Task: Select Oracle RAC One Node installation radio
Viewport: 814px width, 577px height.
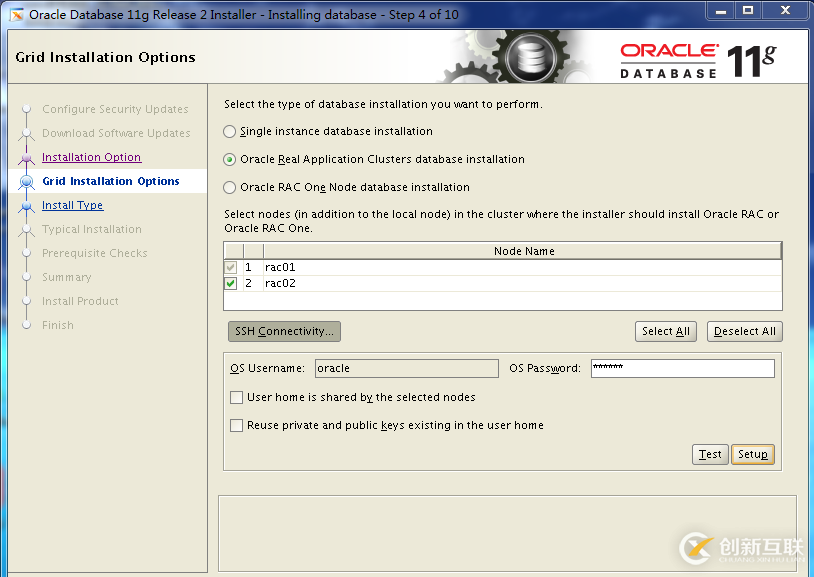Action: (x=229, y=187)
